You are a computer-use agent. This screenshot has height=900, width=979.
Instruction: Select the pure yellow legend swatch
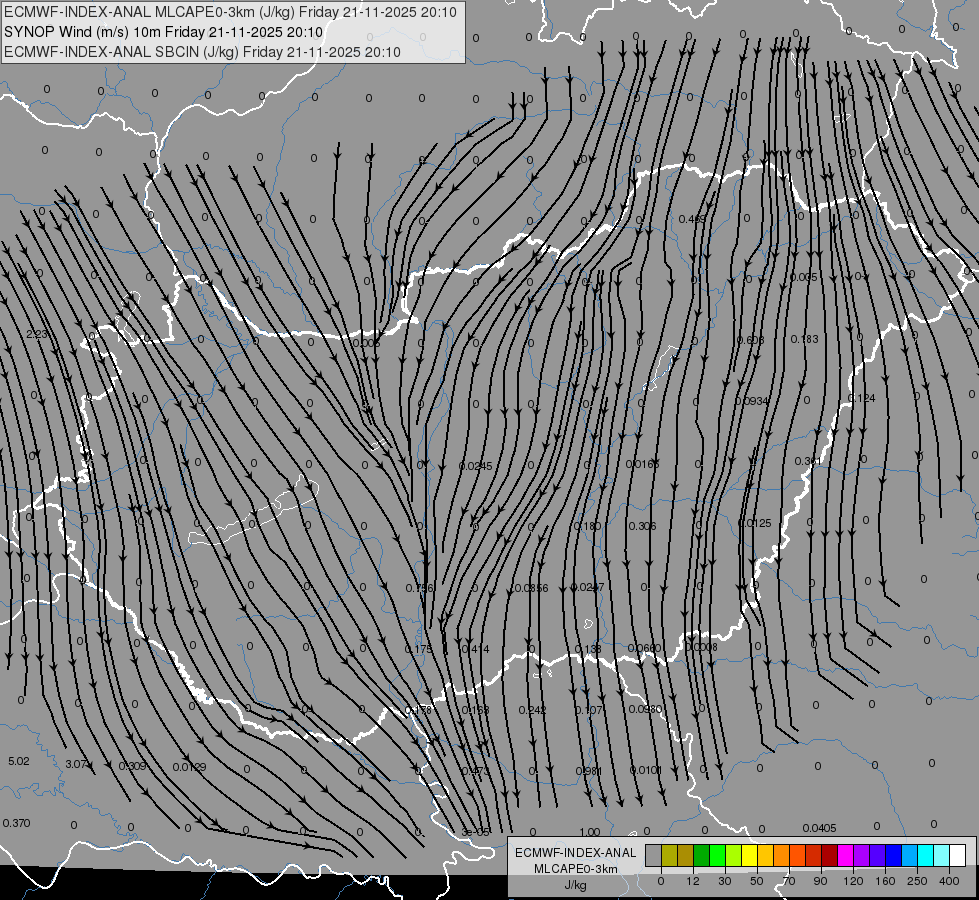pos(749,856)
